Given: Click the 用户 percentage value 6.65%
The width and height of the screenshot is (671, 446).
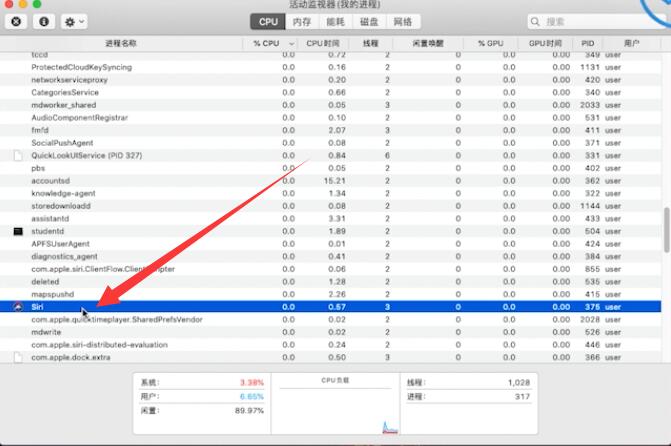Looking at the screenshot, I should [x=252, y=397].
